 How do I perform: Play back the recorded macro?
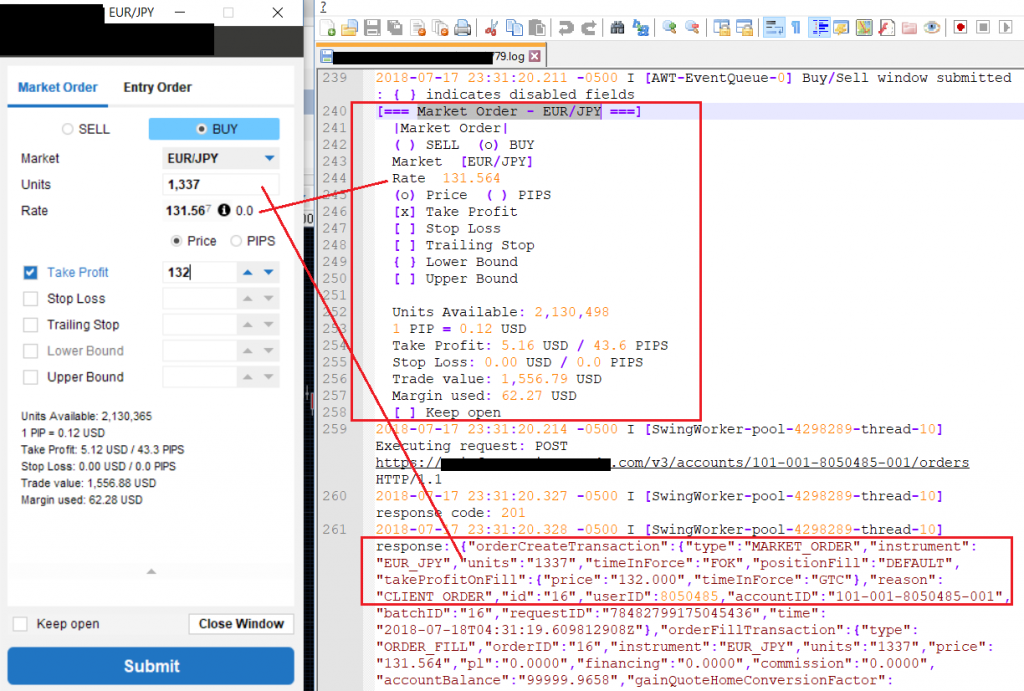click(1006, 27)
